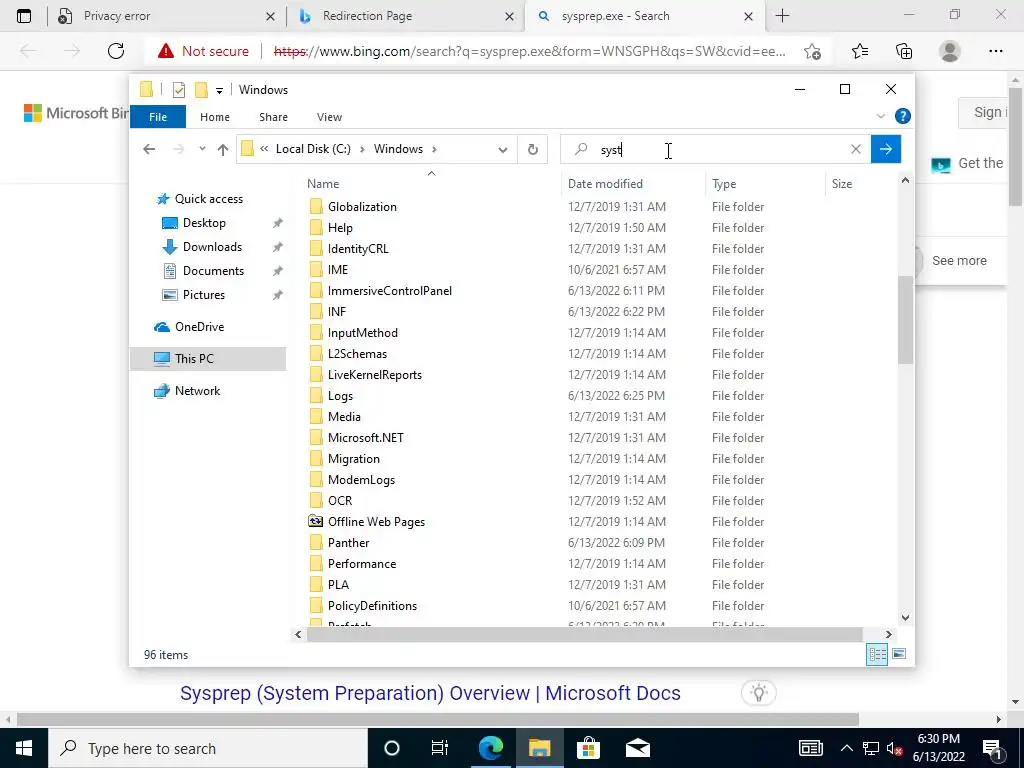The image size is (1024, 768).
Task: Click the taskbar Type here to search box
Action: point(208,748)
